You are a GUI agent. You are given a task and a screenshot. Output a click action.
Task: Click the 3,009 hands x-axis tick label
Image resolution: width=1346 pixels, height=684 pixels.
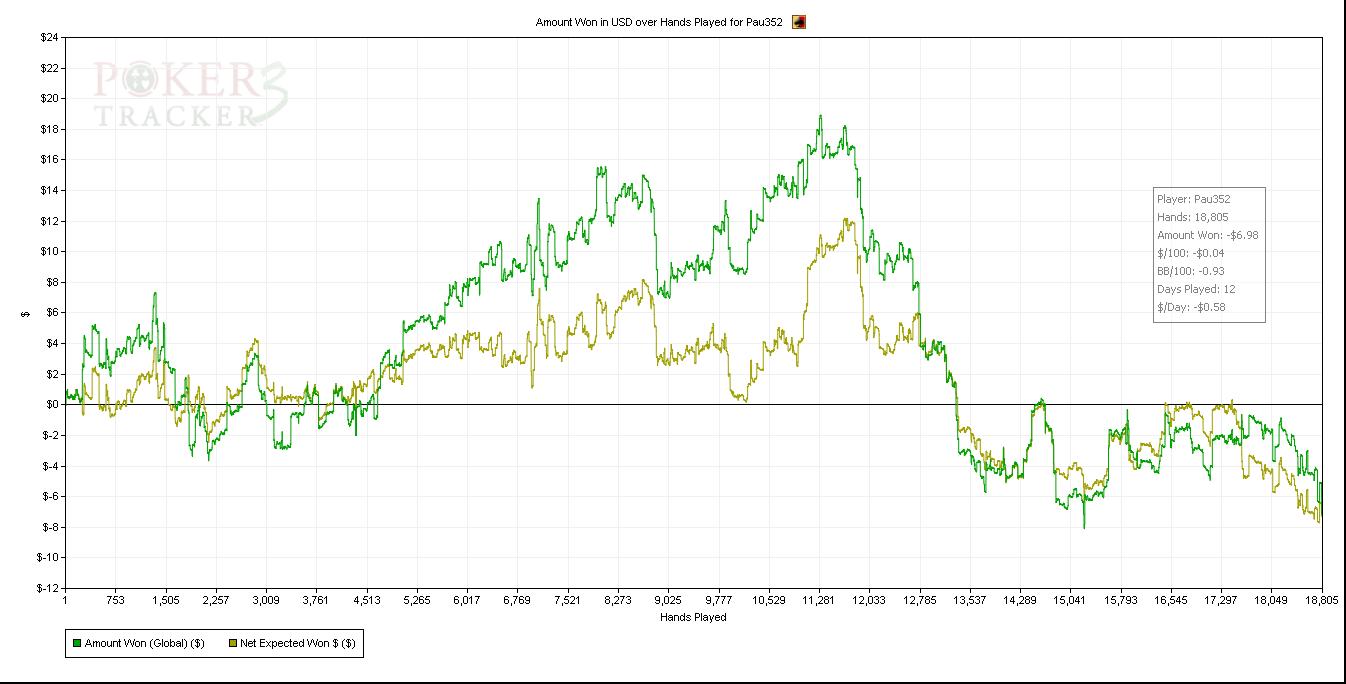pos(266,601)
